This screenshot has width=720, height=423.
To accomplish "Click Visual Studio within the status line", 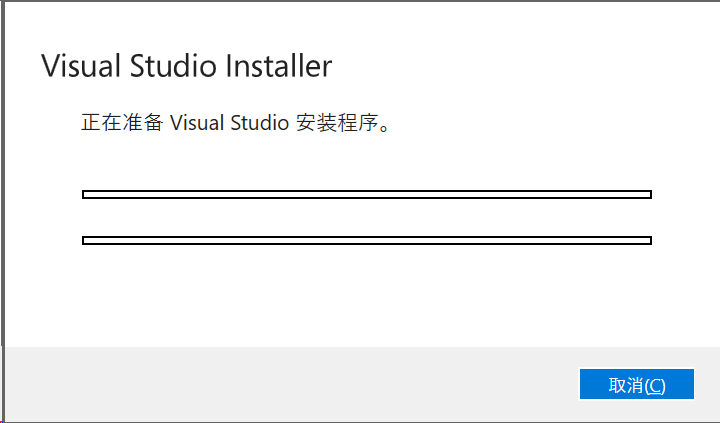I will 231,124.
